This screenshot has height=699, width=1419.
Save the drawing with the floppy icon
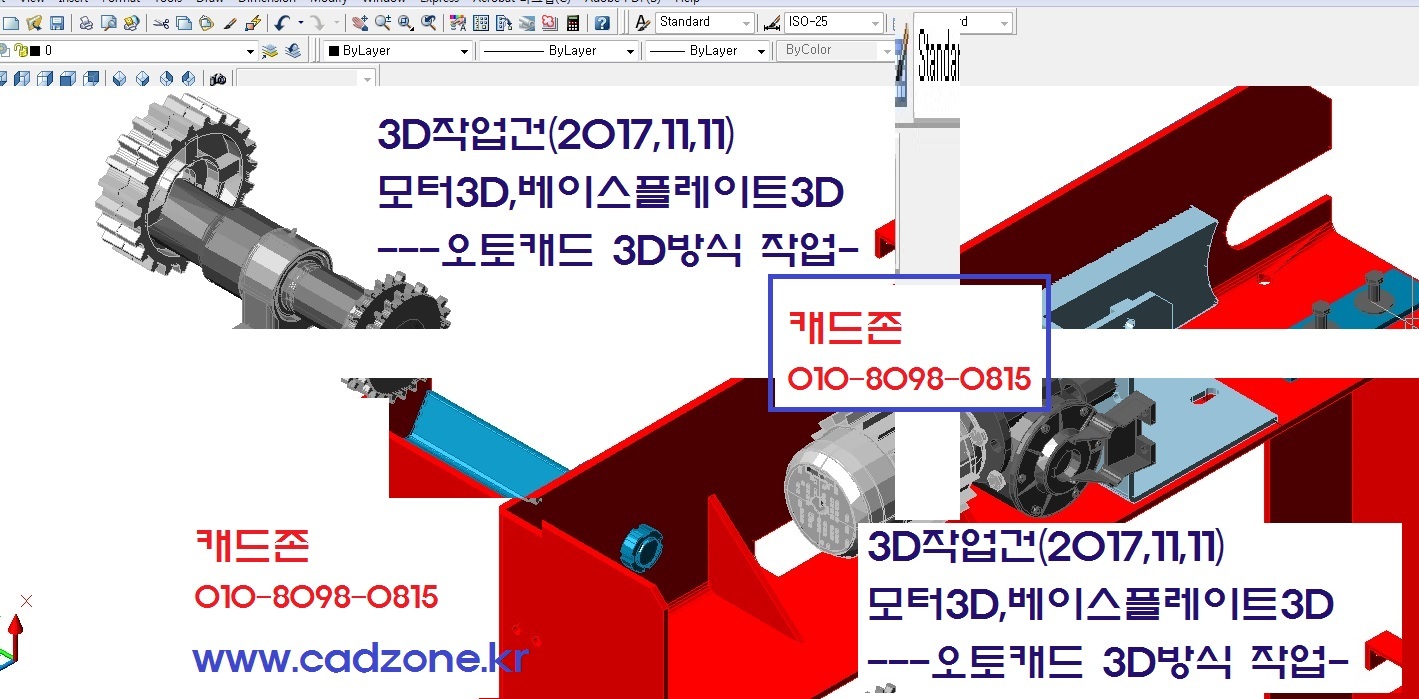point(57,23)
